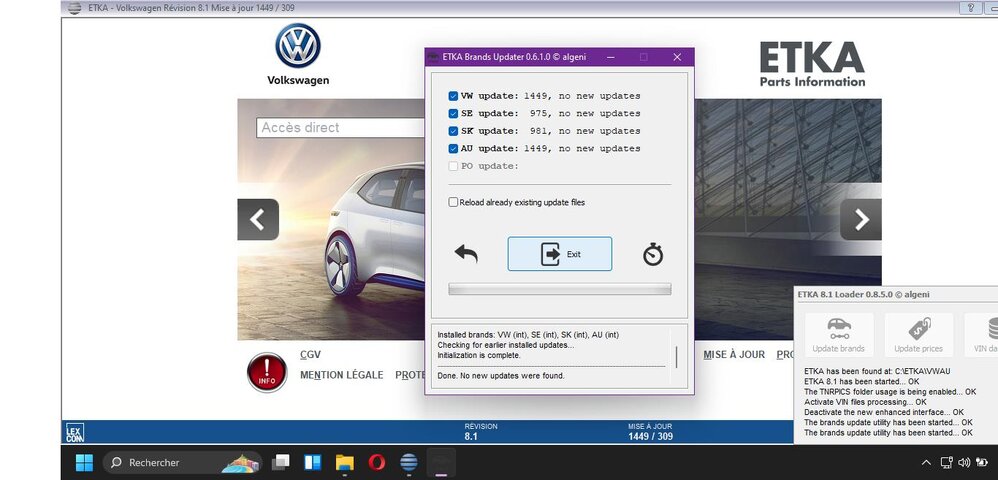Click the ETKA Parts Information logo
The image size is (998, 480).
pos(812,64)
